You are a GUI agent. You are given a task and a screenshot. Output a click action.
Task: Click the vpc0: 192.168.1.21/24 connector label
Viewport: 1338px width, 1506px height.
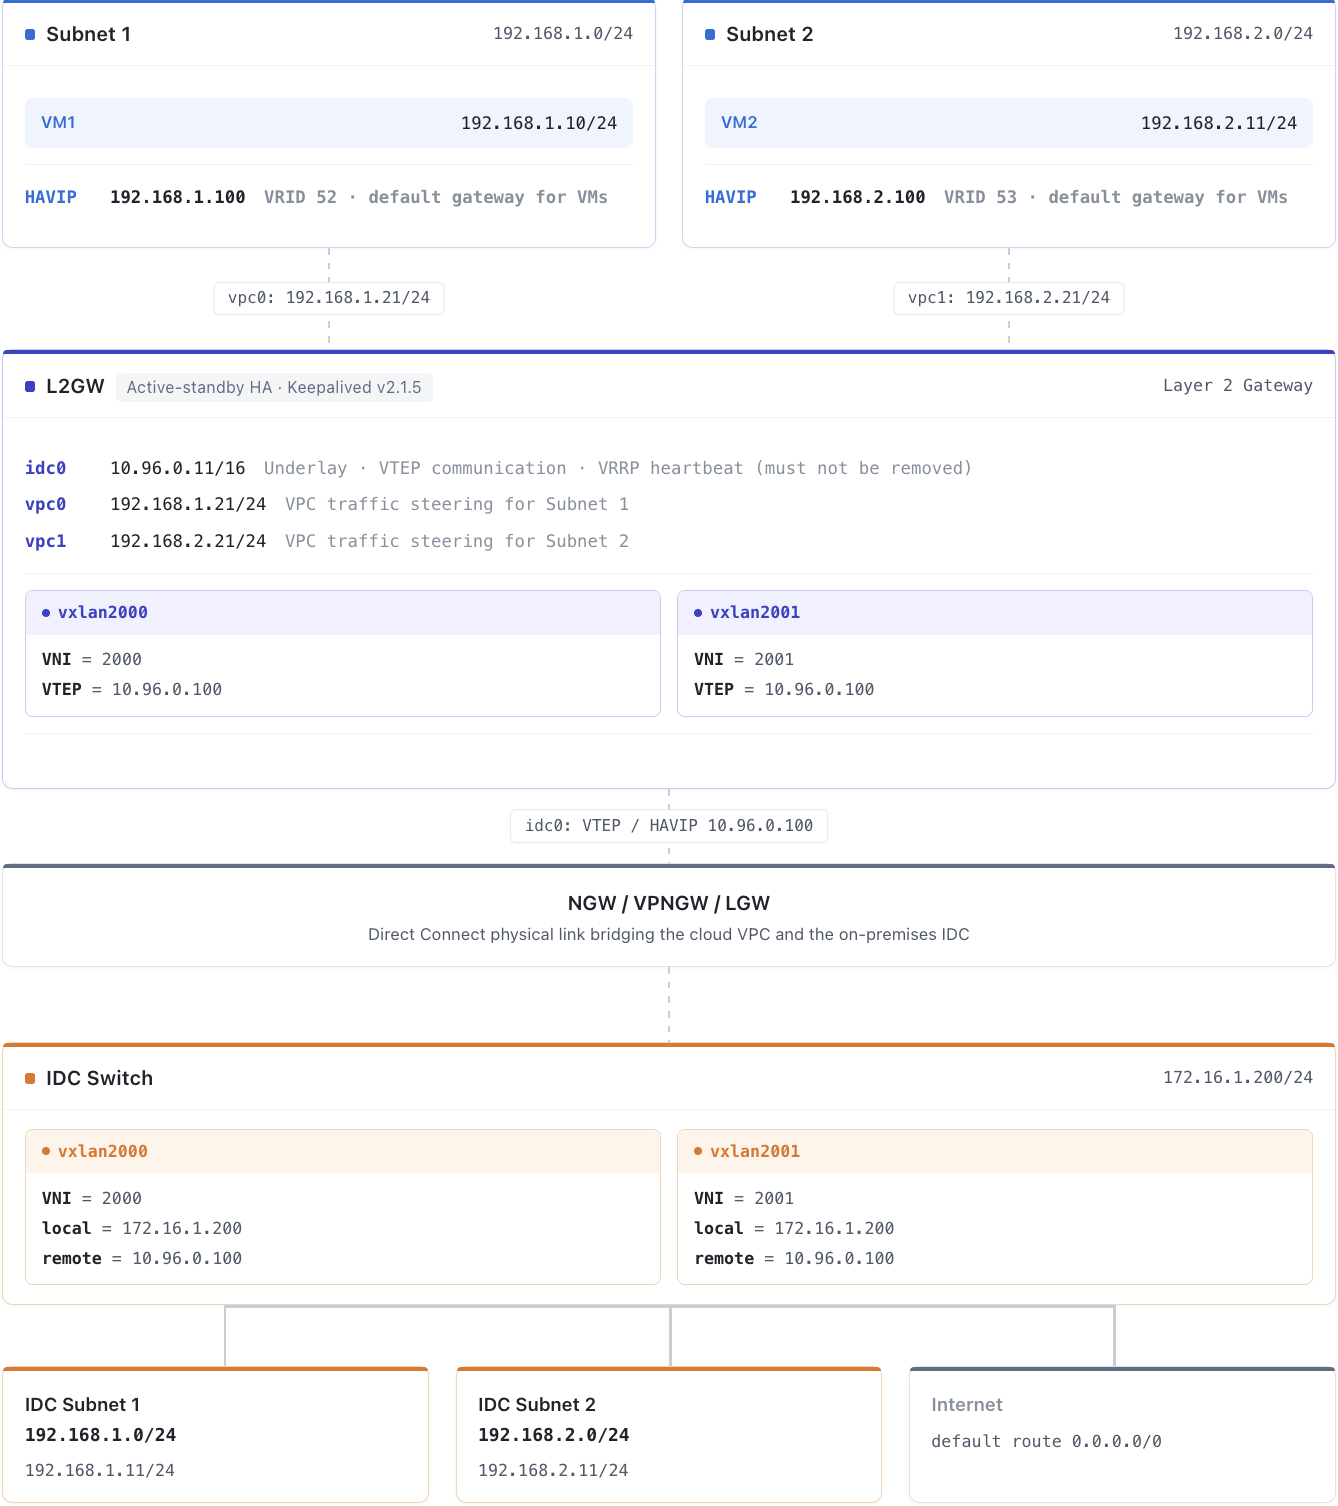(x=329, y=298)
